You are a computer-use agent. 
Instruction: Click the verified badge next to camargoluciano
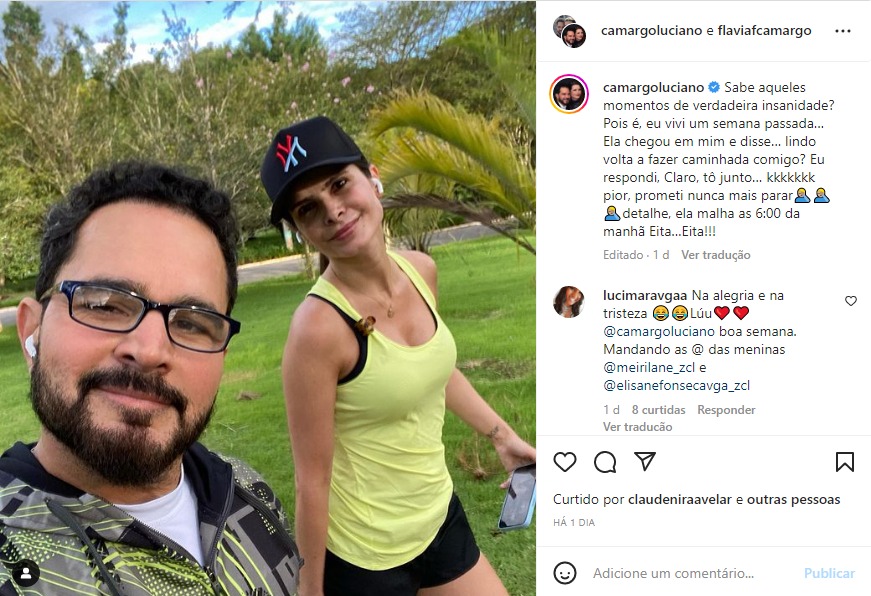714,87
